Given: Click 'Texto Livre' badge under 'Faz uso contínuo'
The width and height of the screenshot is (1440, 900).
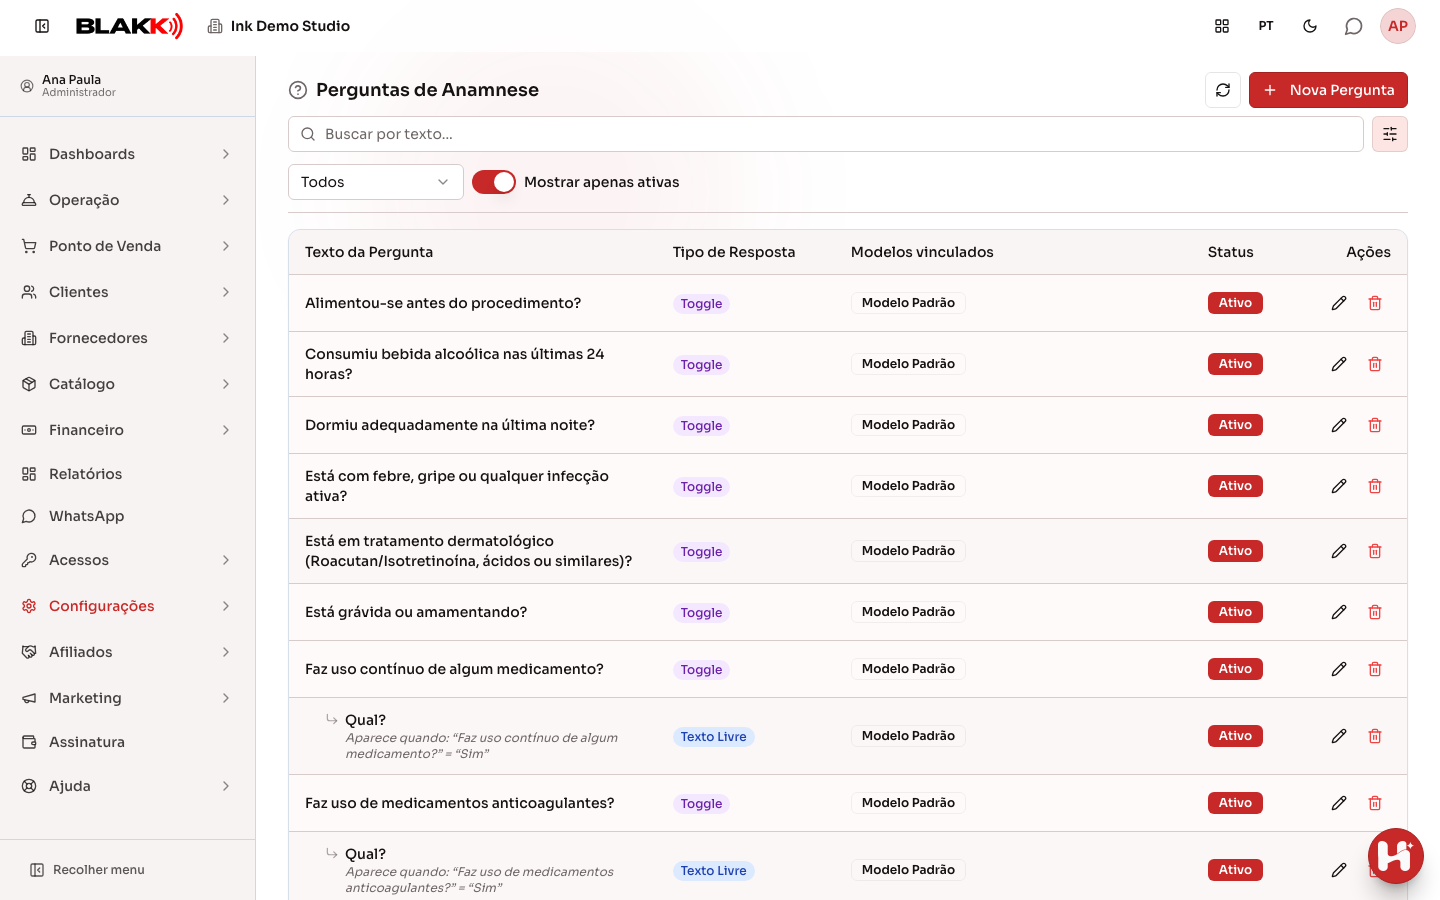Looking at the screenshot, I should point(714,737).
